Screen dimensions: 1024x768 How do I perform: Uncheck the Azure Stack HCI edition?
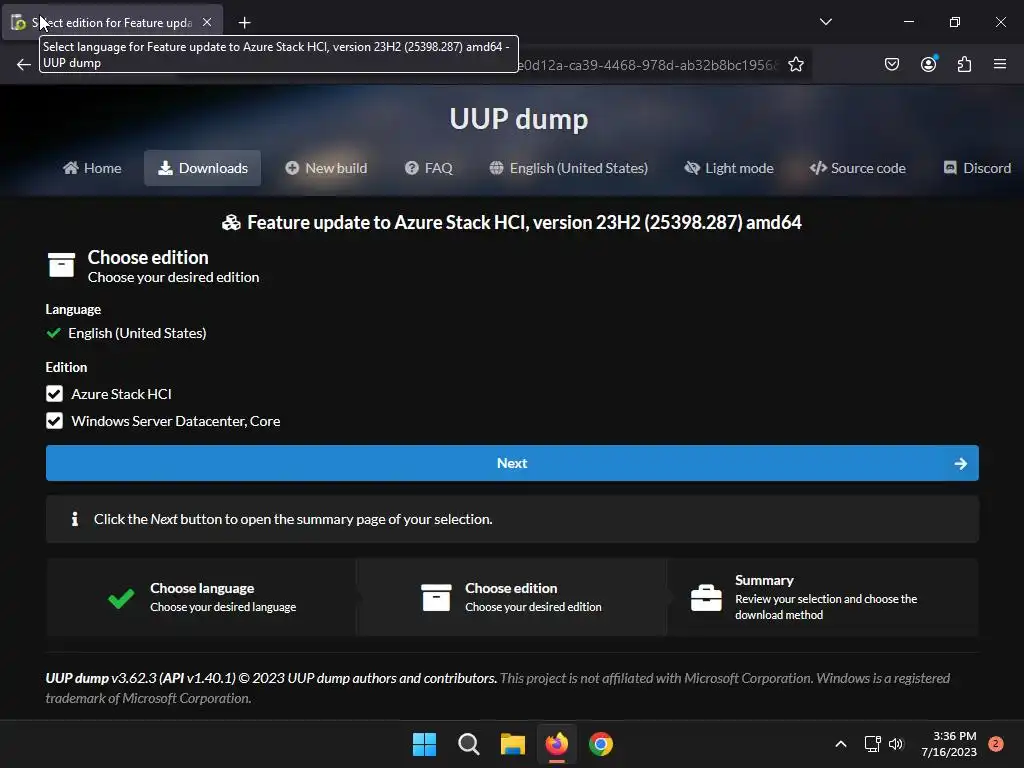point(54,394)
